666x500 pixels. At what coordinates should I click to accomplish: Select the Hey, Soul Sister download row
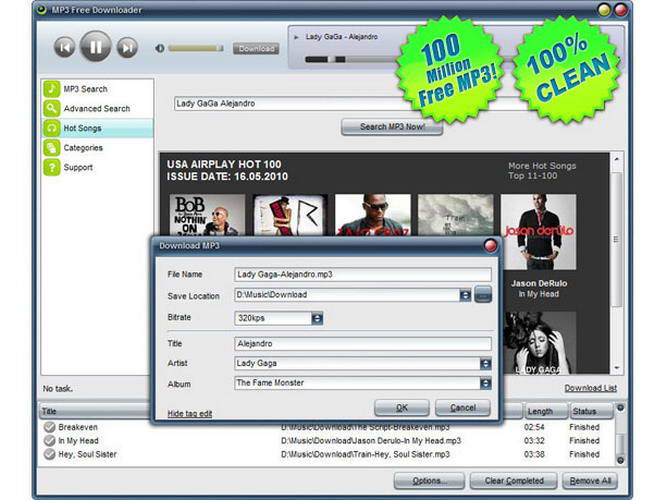coord(327,454)
